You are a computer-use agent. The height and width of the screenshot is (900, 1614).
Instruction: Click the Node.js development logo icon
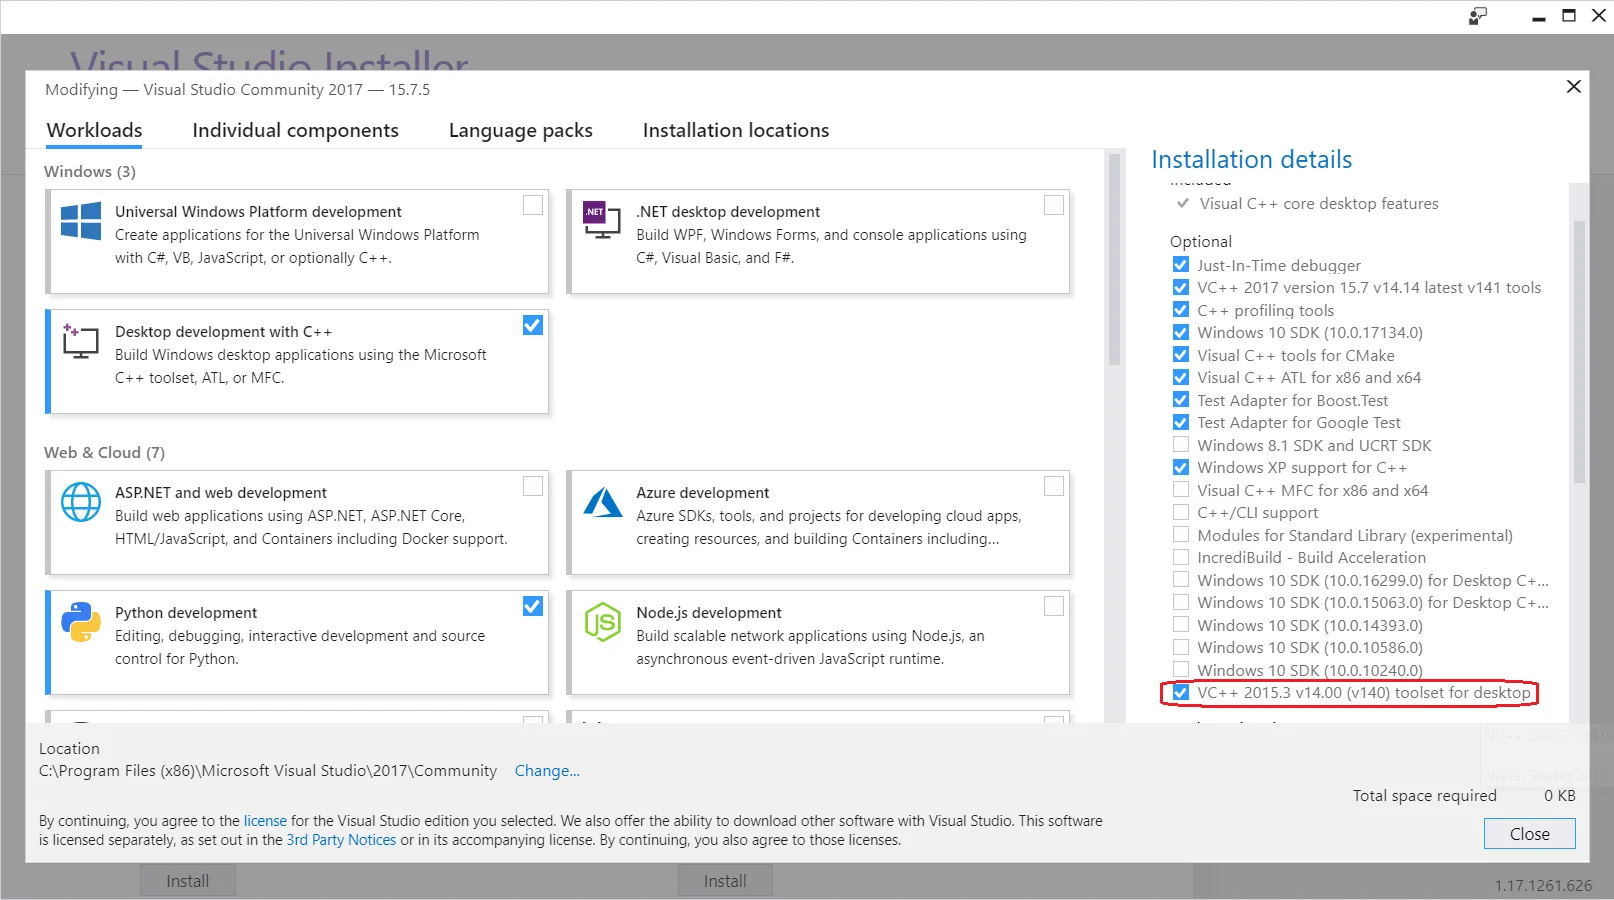(x=603, y=622)
